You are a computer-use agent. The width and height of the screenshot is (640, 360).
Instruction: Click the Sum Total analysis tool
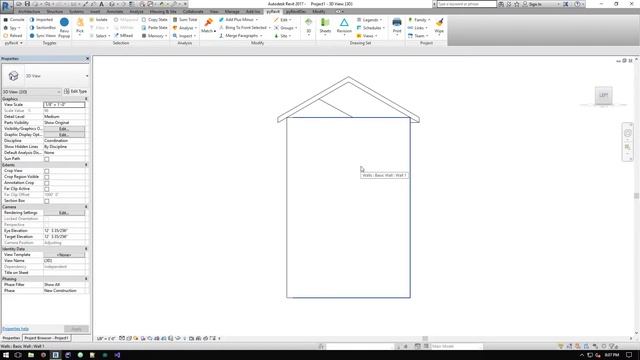coord(185,20)
